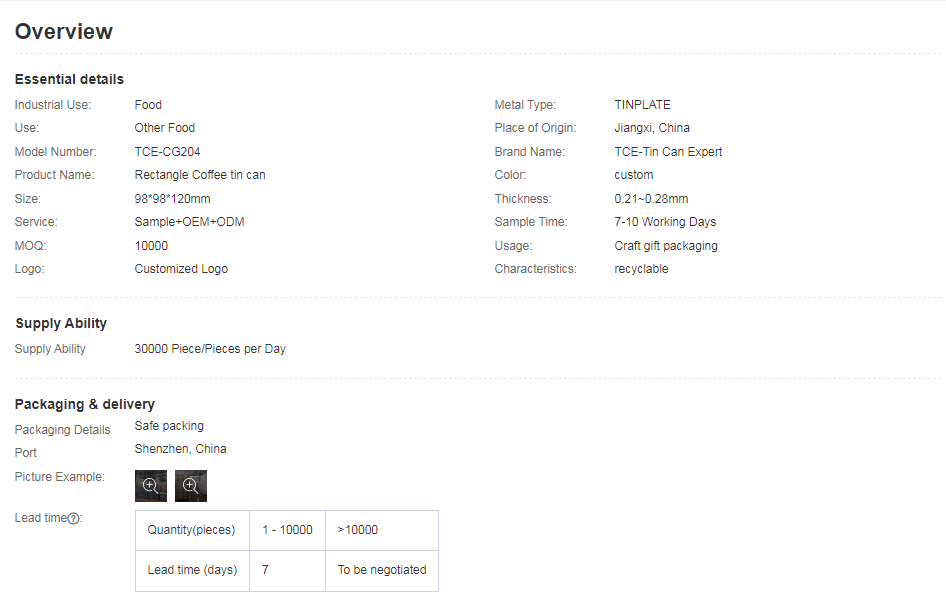The height and width of the screenshot is (607, 946).
Task: Click the TINPLATE metal type value
Action: point(642,105)
